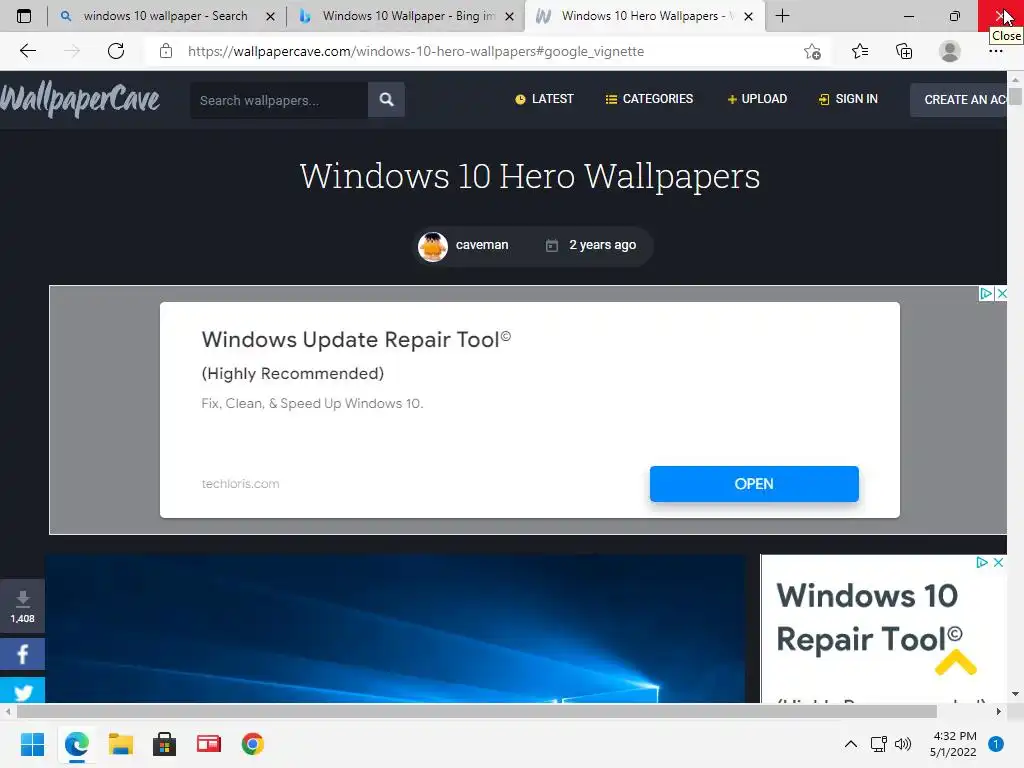1024x768 pixels.
Task: Open clock showing 4:32 PM
Action: coord(953,744)
